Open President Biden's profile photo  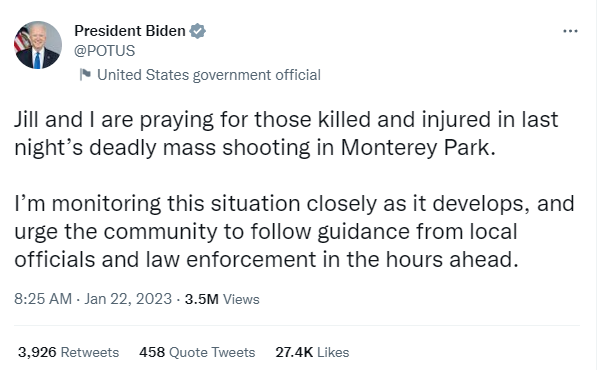pyautogui.click(x=38, y=45)
